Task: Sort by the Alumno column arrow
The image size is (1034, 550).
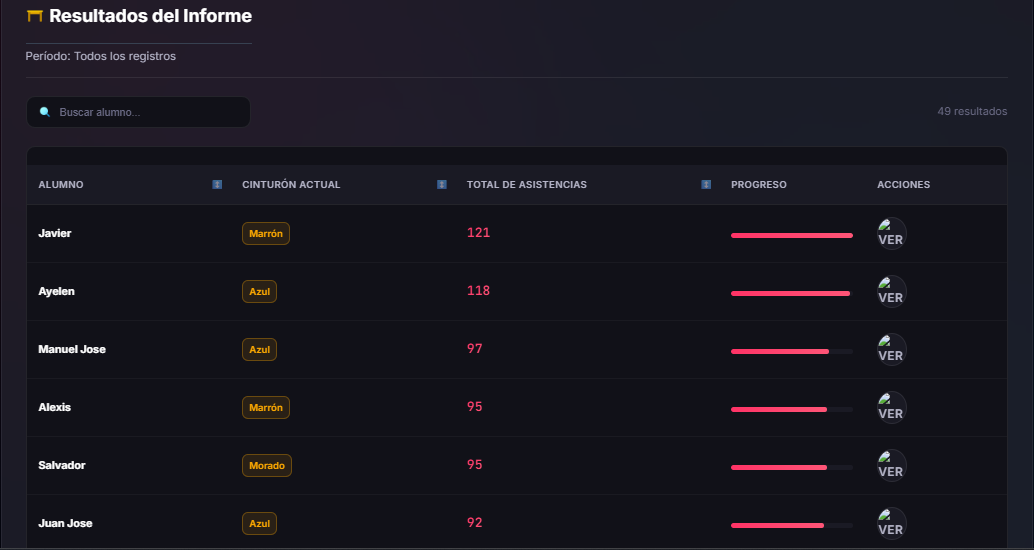Action: click(x=217, y=185)
